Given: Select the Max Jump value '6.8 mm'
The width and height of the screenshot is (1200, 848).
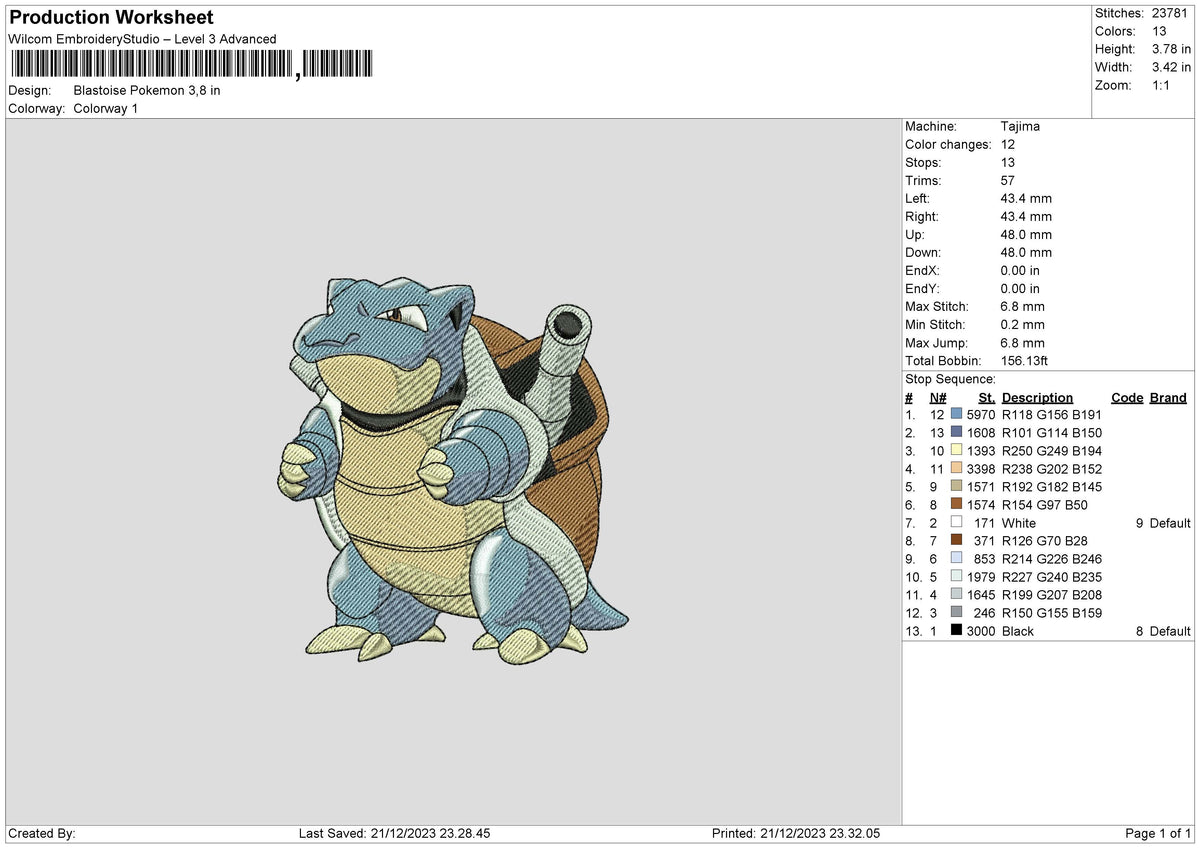Looking at the screenshot, I should point(1022,342).
